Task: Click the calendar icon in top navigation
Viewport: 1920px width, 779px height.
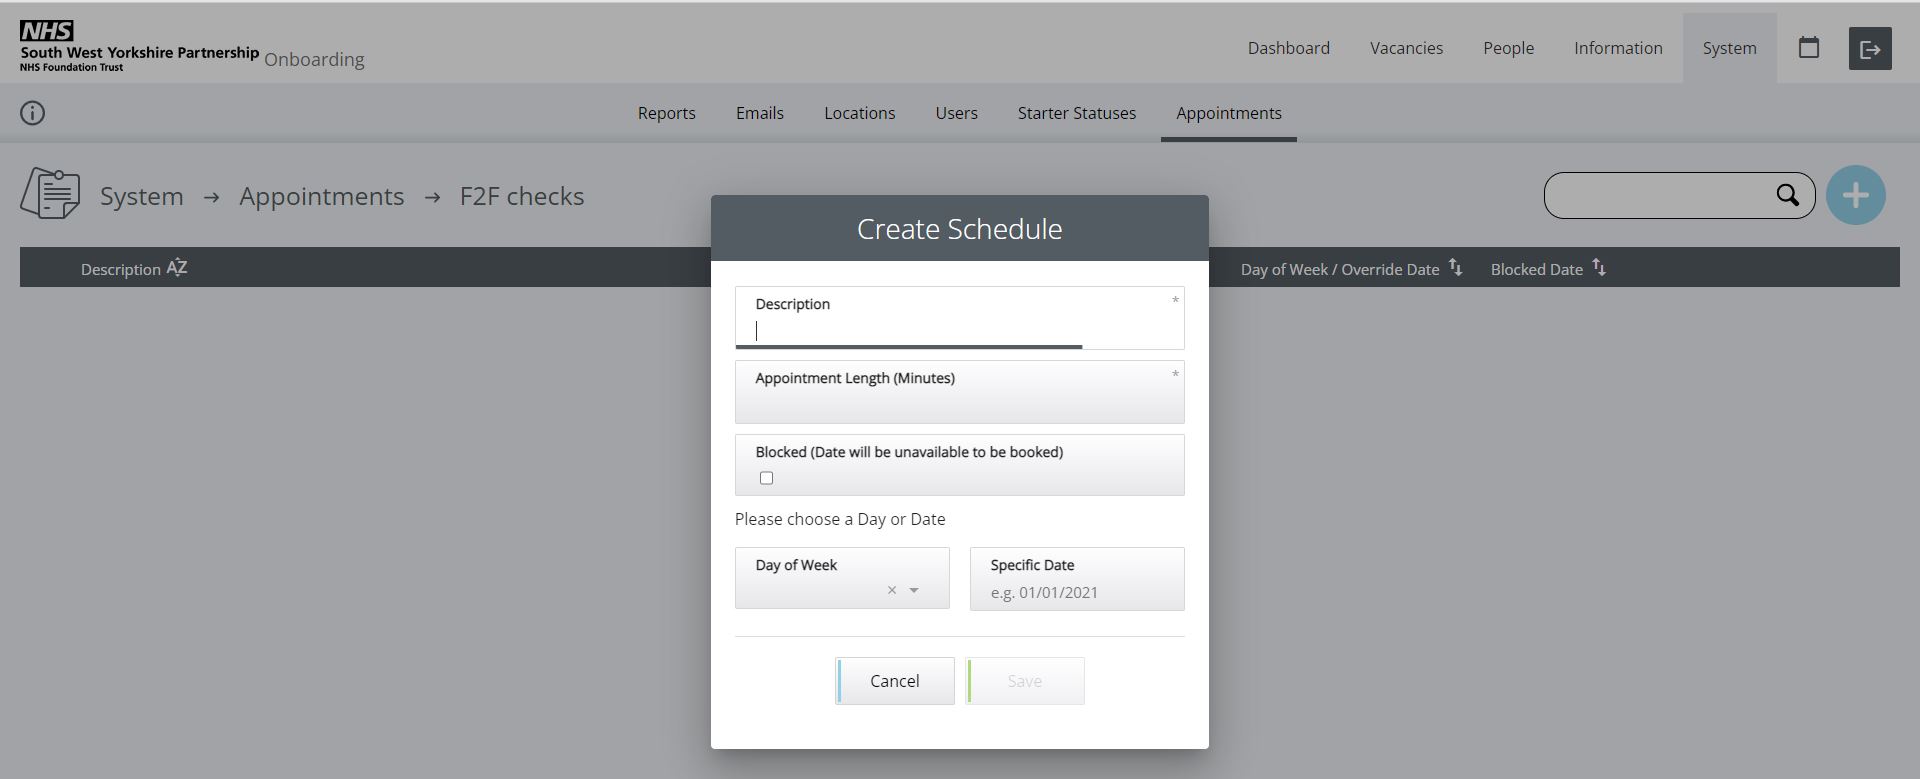Action: (x=1808, y=48)
